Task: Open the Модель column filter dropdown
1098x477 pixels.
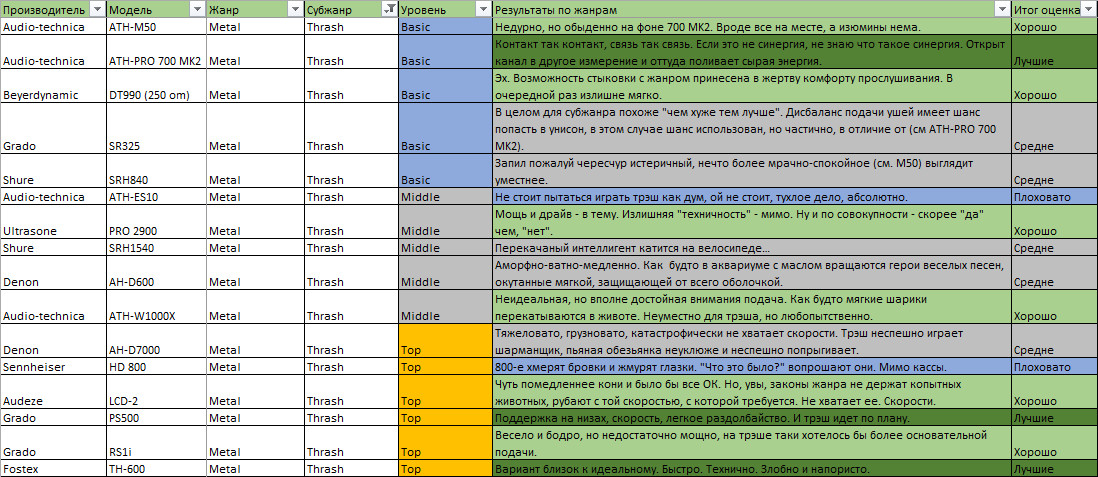Action: [196, 9]
